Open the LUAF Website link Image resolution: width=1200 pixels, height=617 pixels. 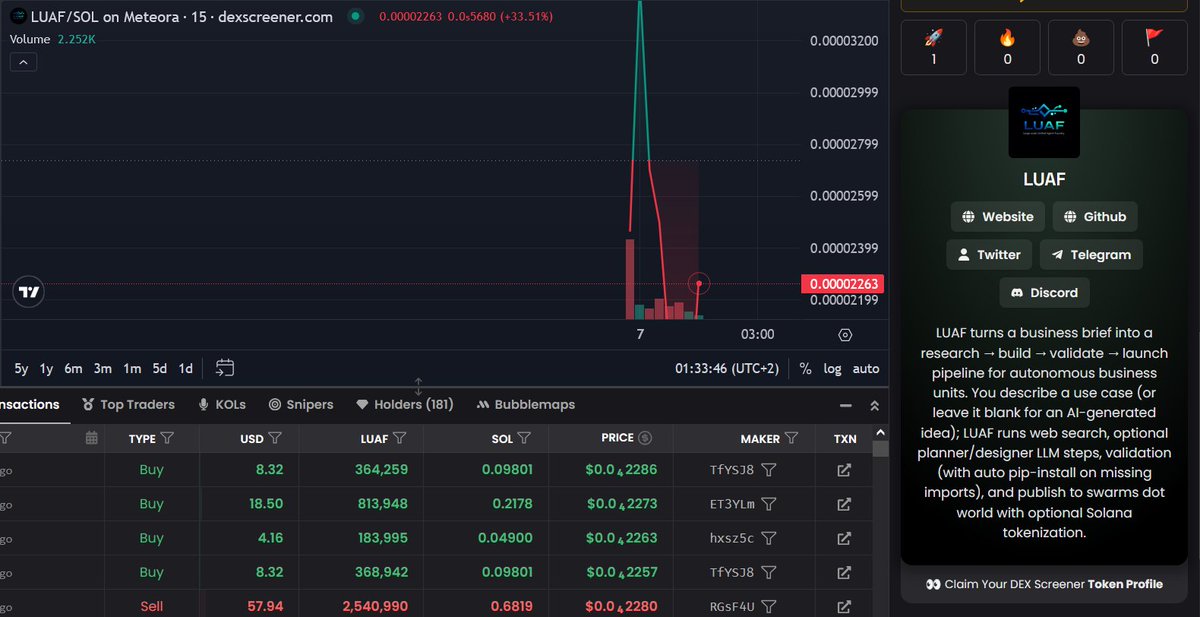997,216
